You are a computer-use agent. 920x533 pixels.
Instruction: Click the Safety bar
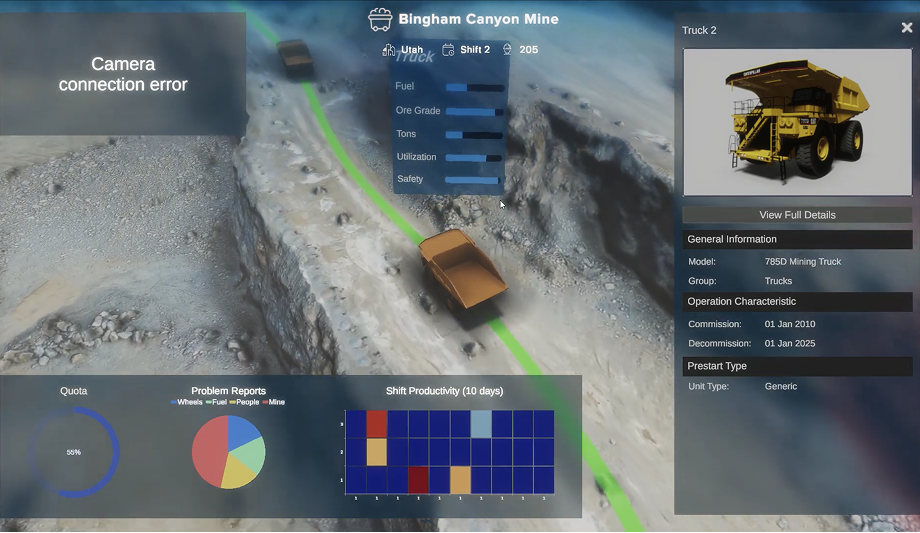point(473,180)
